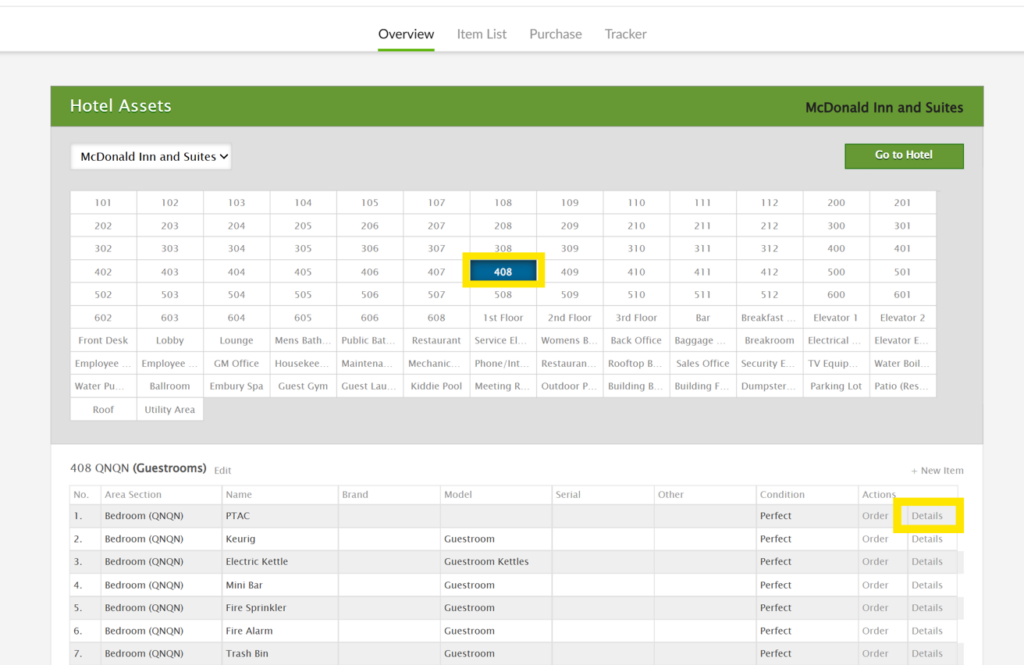Choose the Front Desk area cell
The width and height of the screenshot is (1024, 665).
click(x=103, y=341)
